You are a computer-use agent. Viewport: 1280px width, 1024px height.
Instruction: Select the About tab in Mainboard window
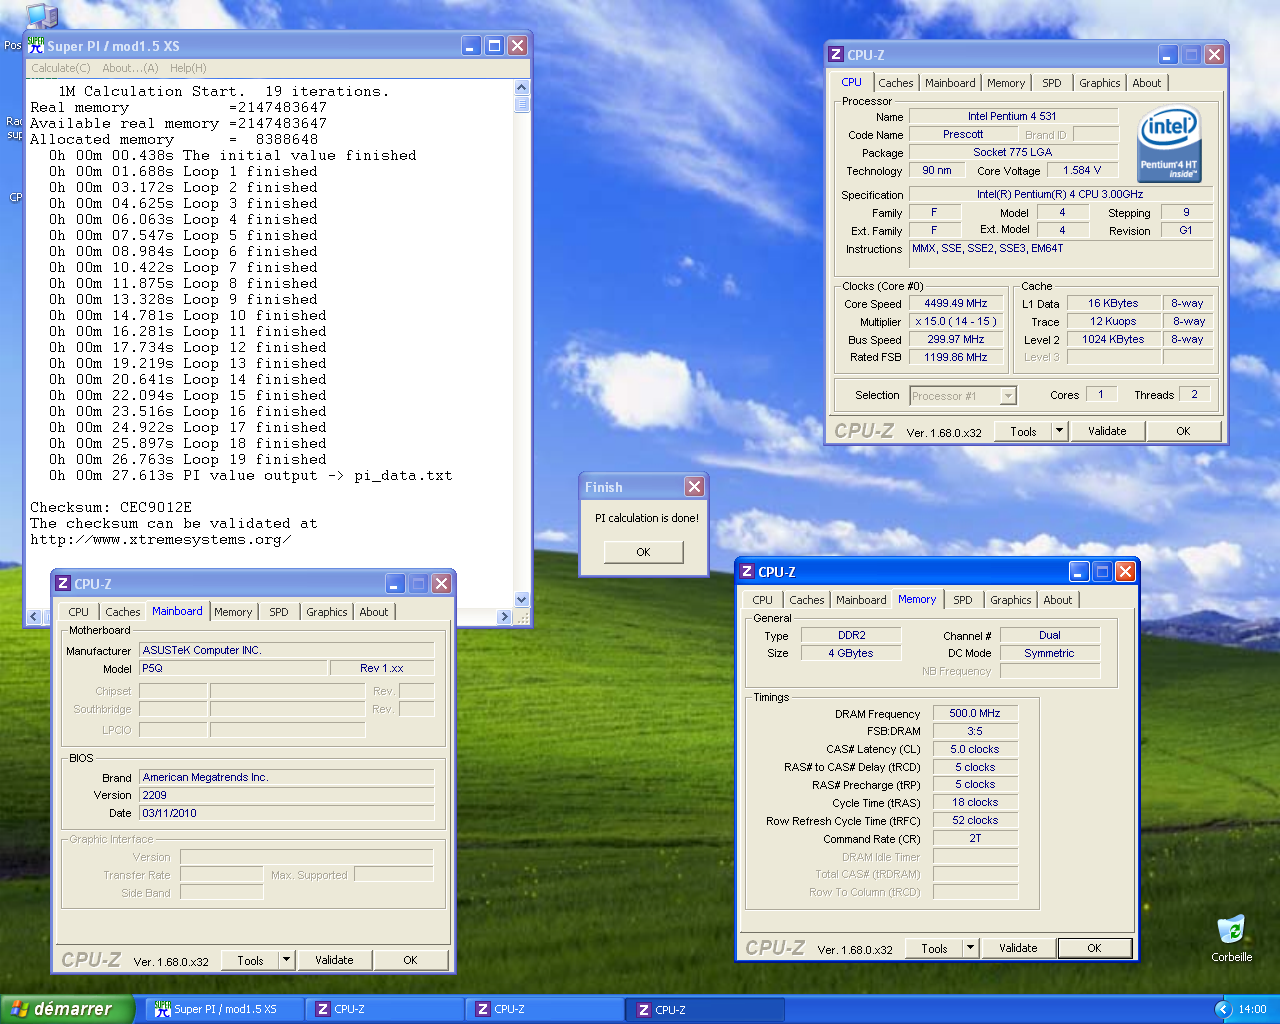tap(374, 612)
